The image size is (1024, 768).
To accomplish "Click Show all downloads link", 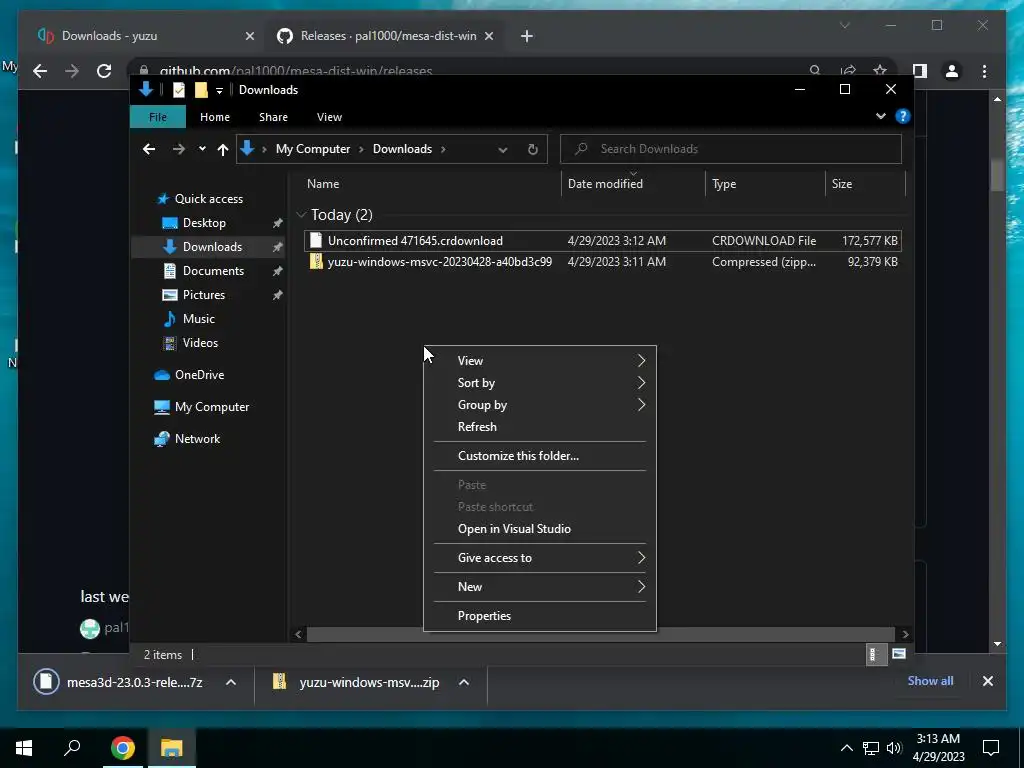I will coord(930,680).
